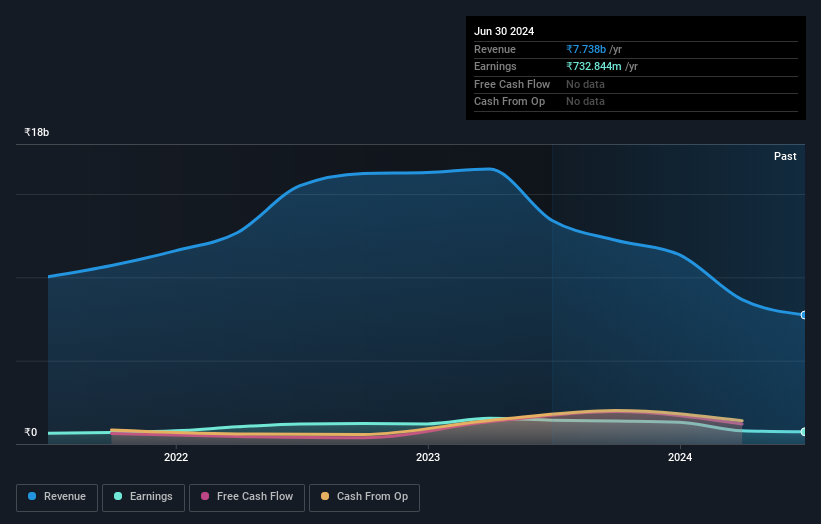Click Free Cash Flow No data value
This screenshot has height=524, width=821.
pos(585,84)
